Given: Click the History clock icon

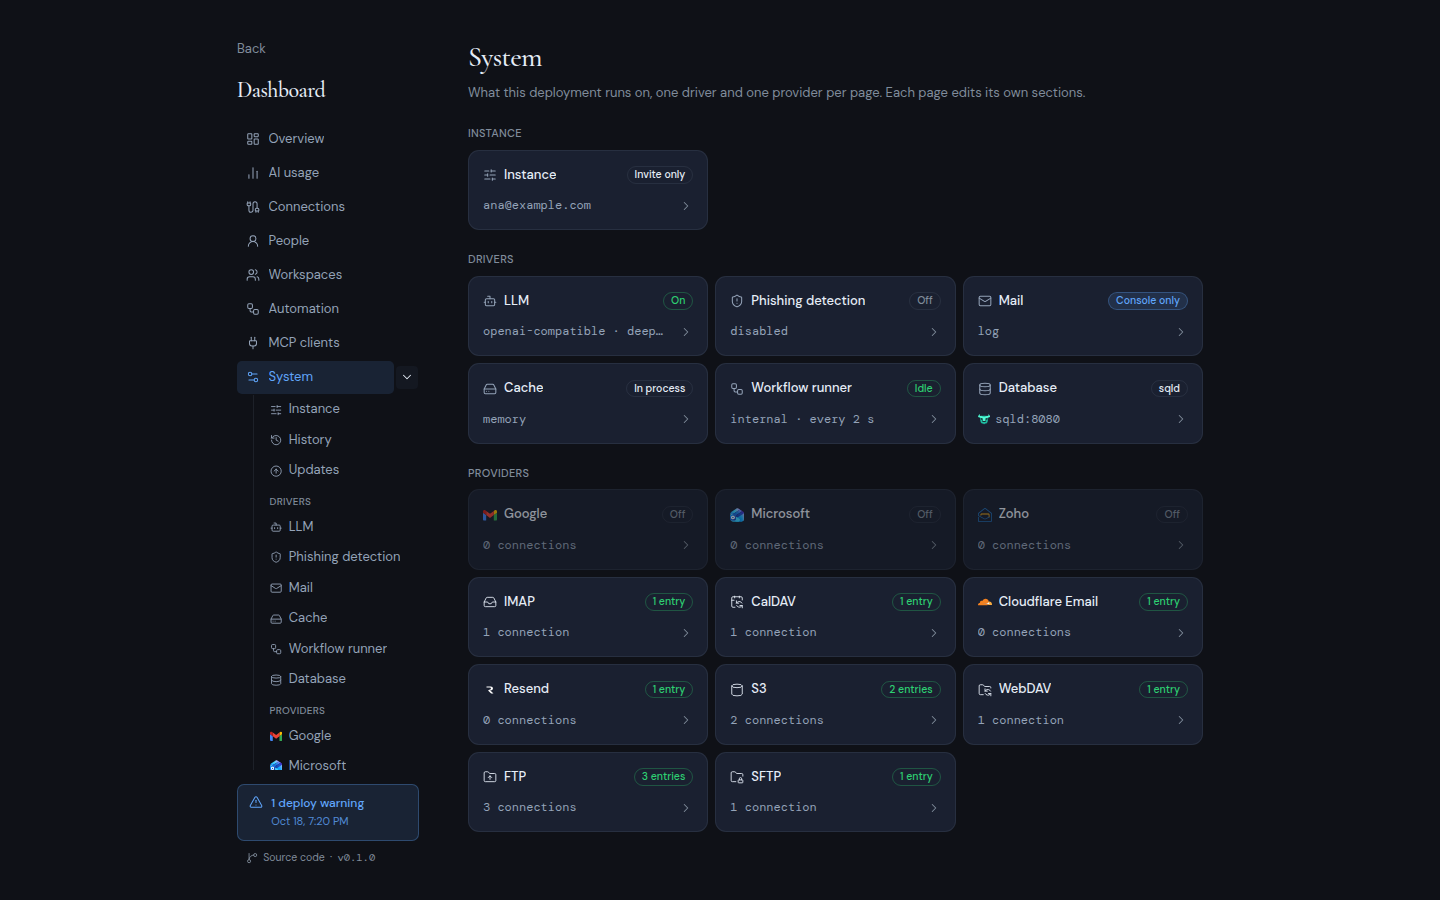Looking at the screenshot, I should [276, 440].
